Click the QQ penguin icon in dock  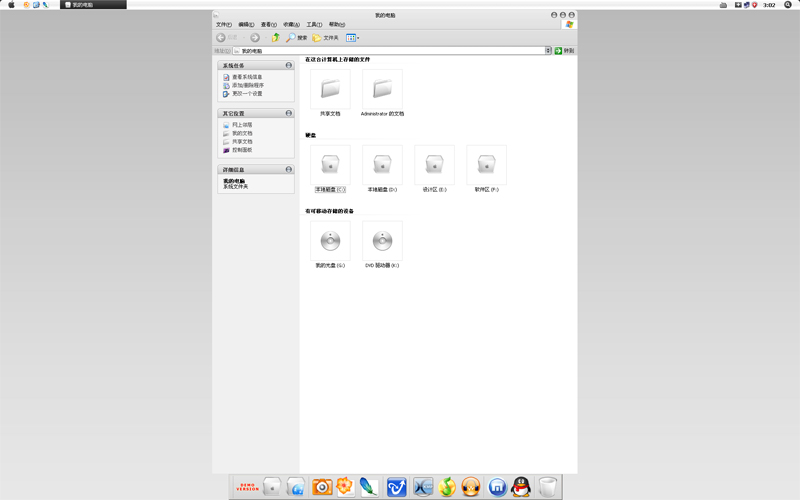[x=521, y=487]
